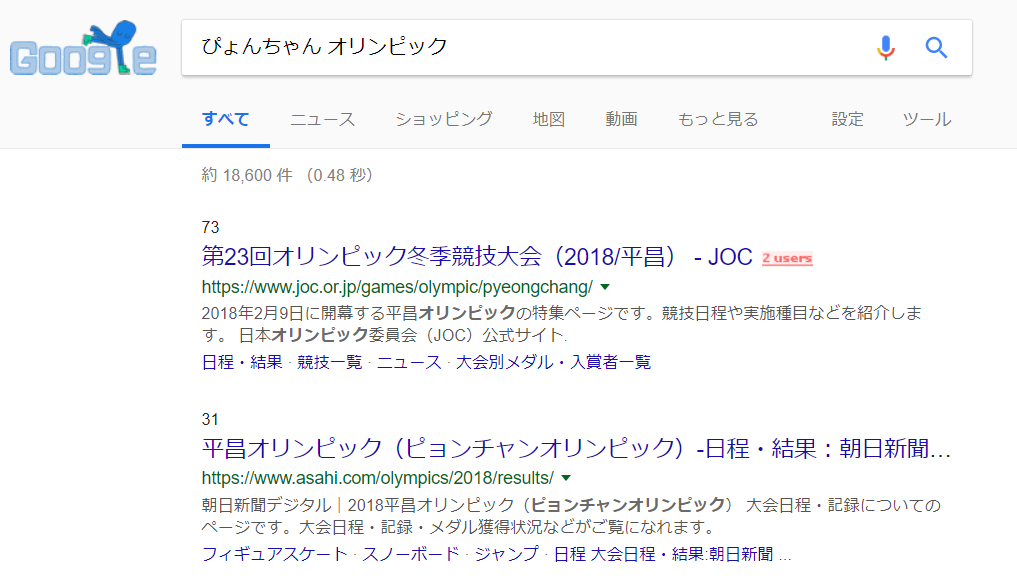The width and height of the screenshot is (1017, 581).
Task: Click the asahi.com olympics results URL
Action: tap(377, 478)
